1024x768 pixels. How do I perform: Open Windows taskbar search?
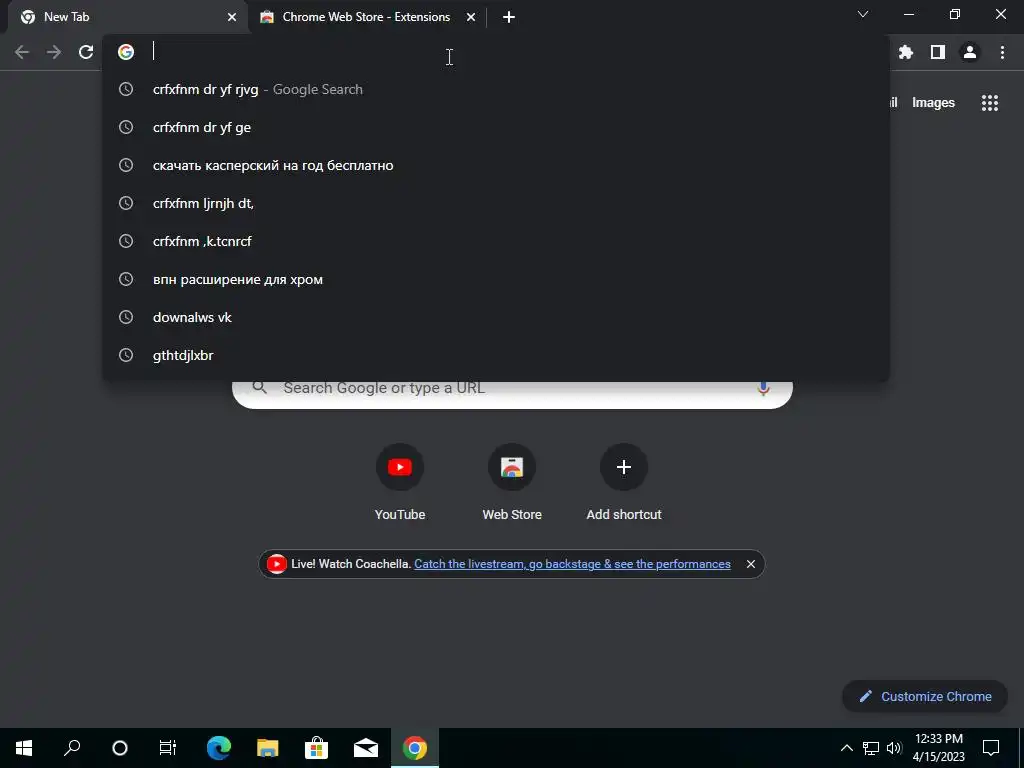72,748
